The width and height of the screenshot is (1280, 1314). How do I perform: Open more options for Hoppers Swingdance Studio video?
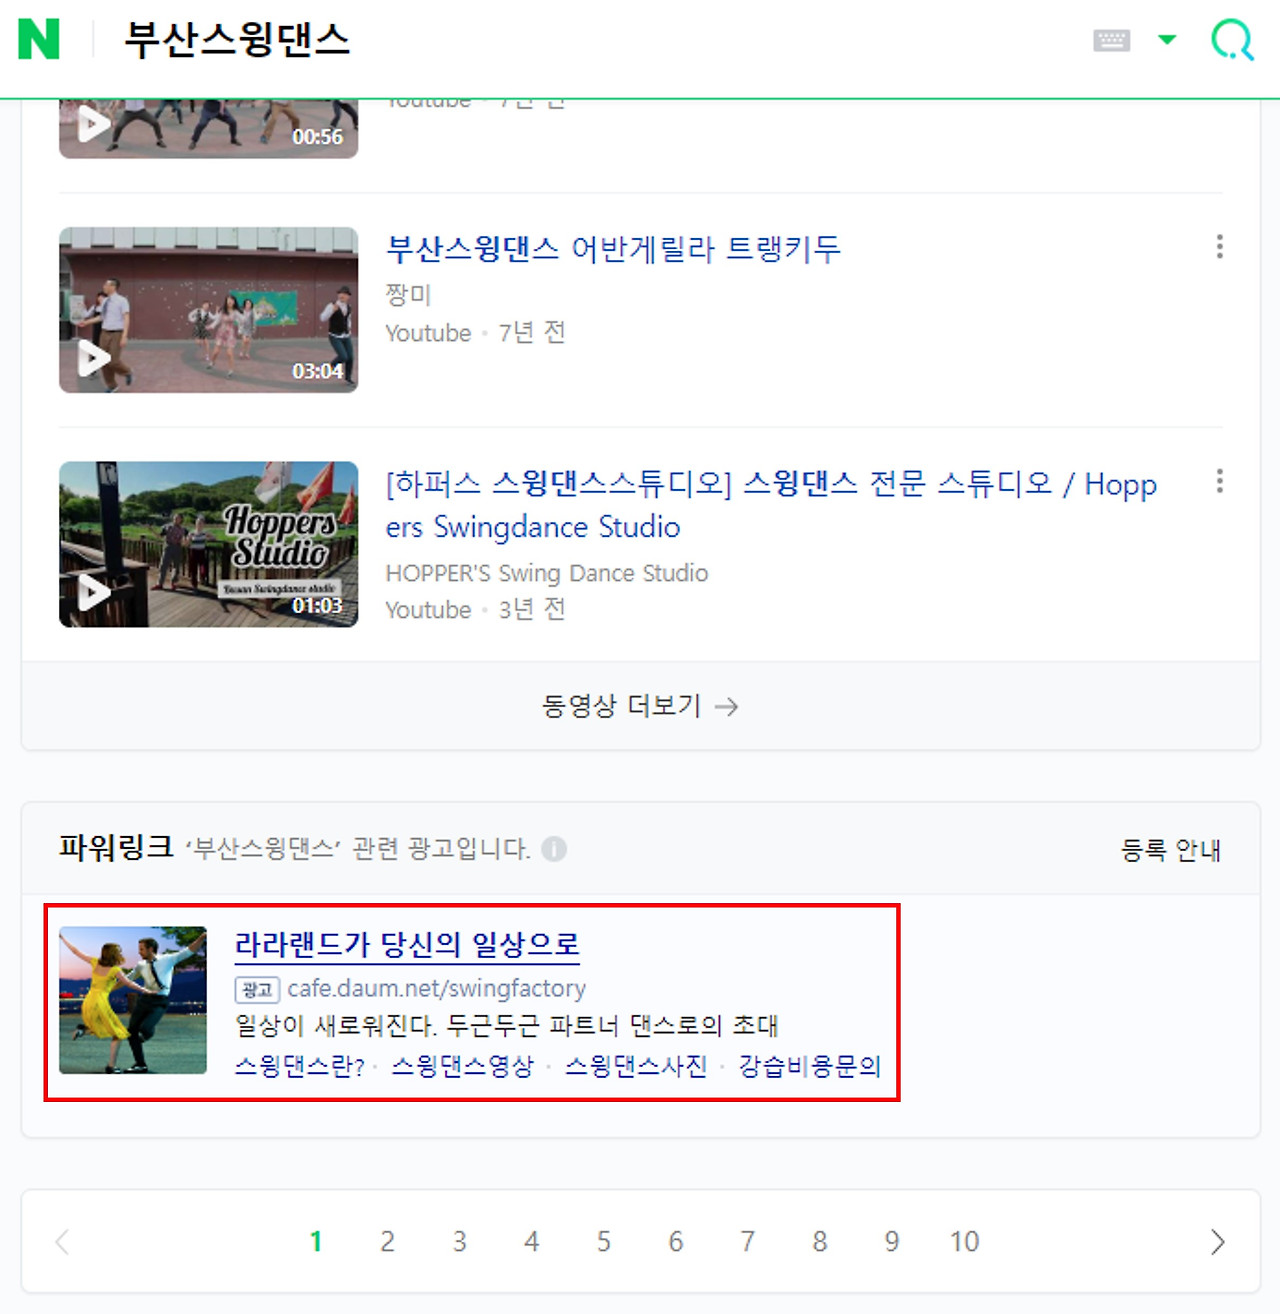coord(1219,481)
